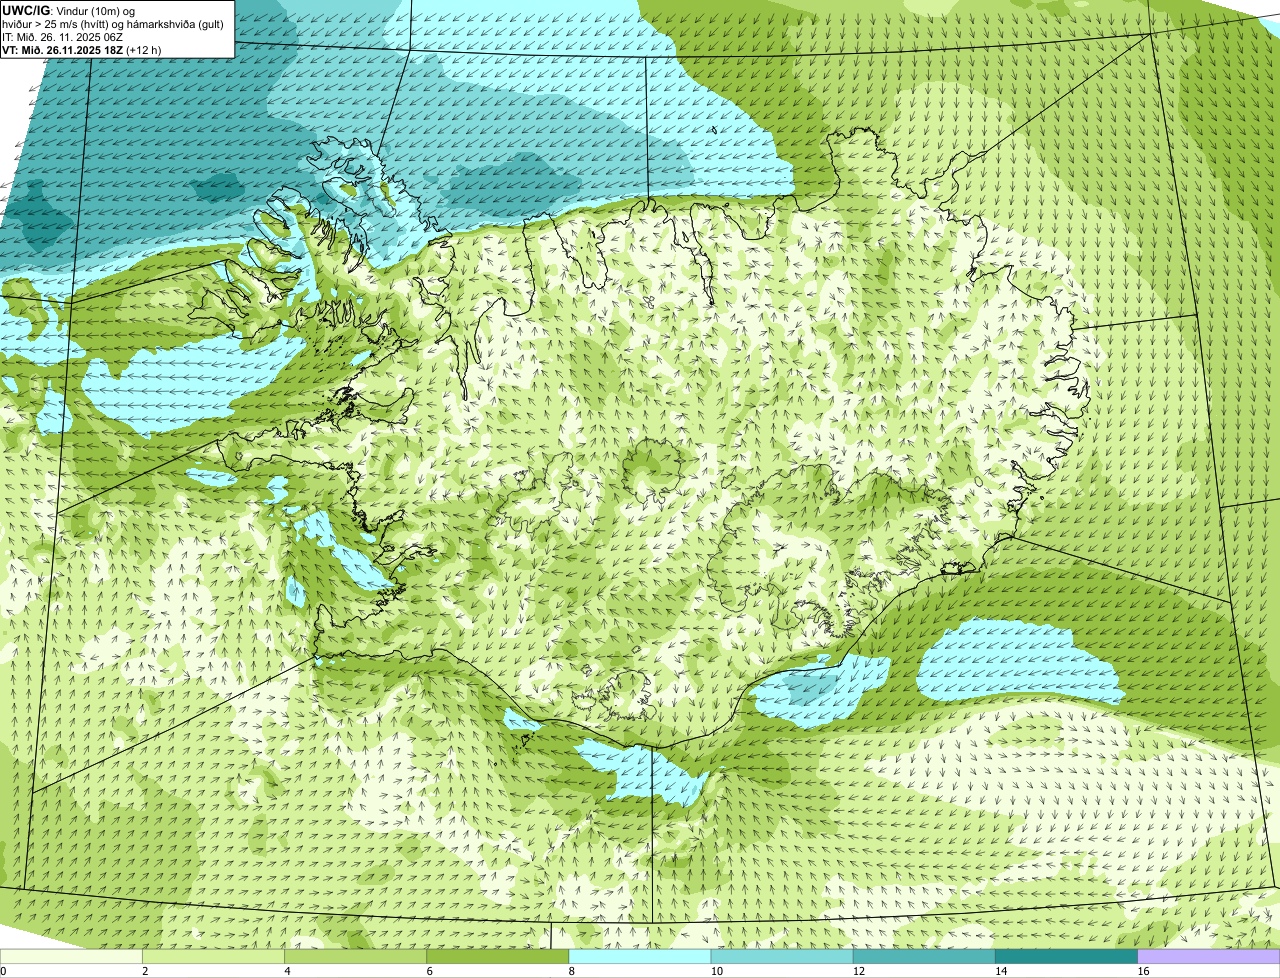Click the "IT: Mið. 26. 11. 2025 06Z" line
Viewport: 1280px width, 978px height.
coord(63,36)
